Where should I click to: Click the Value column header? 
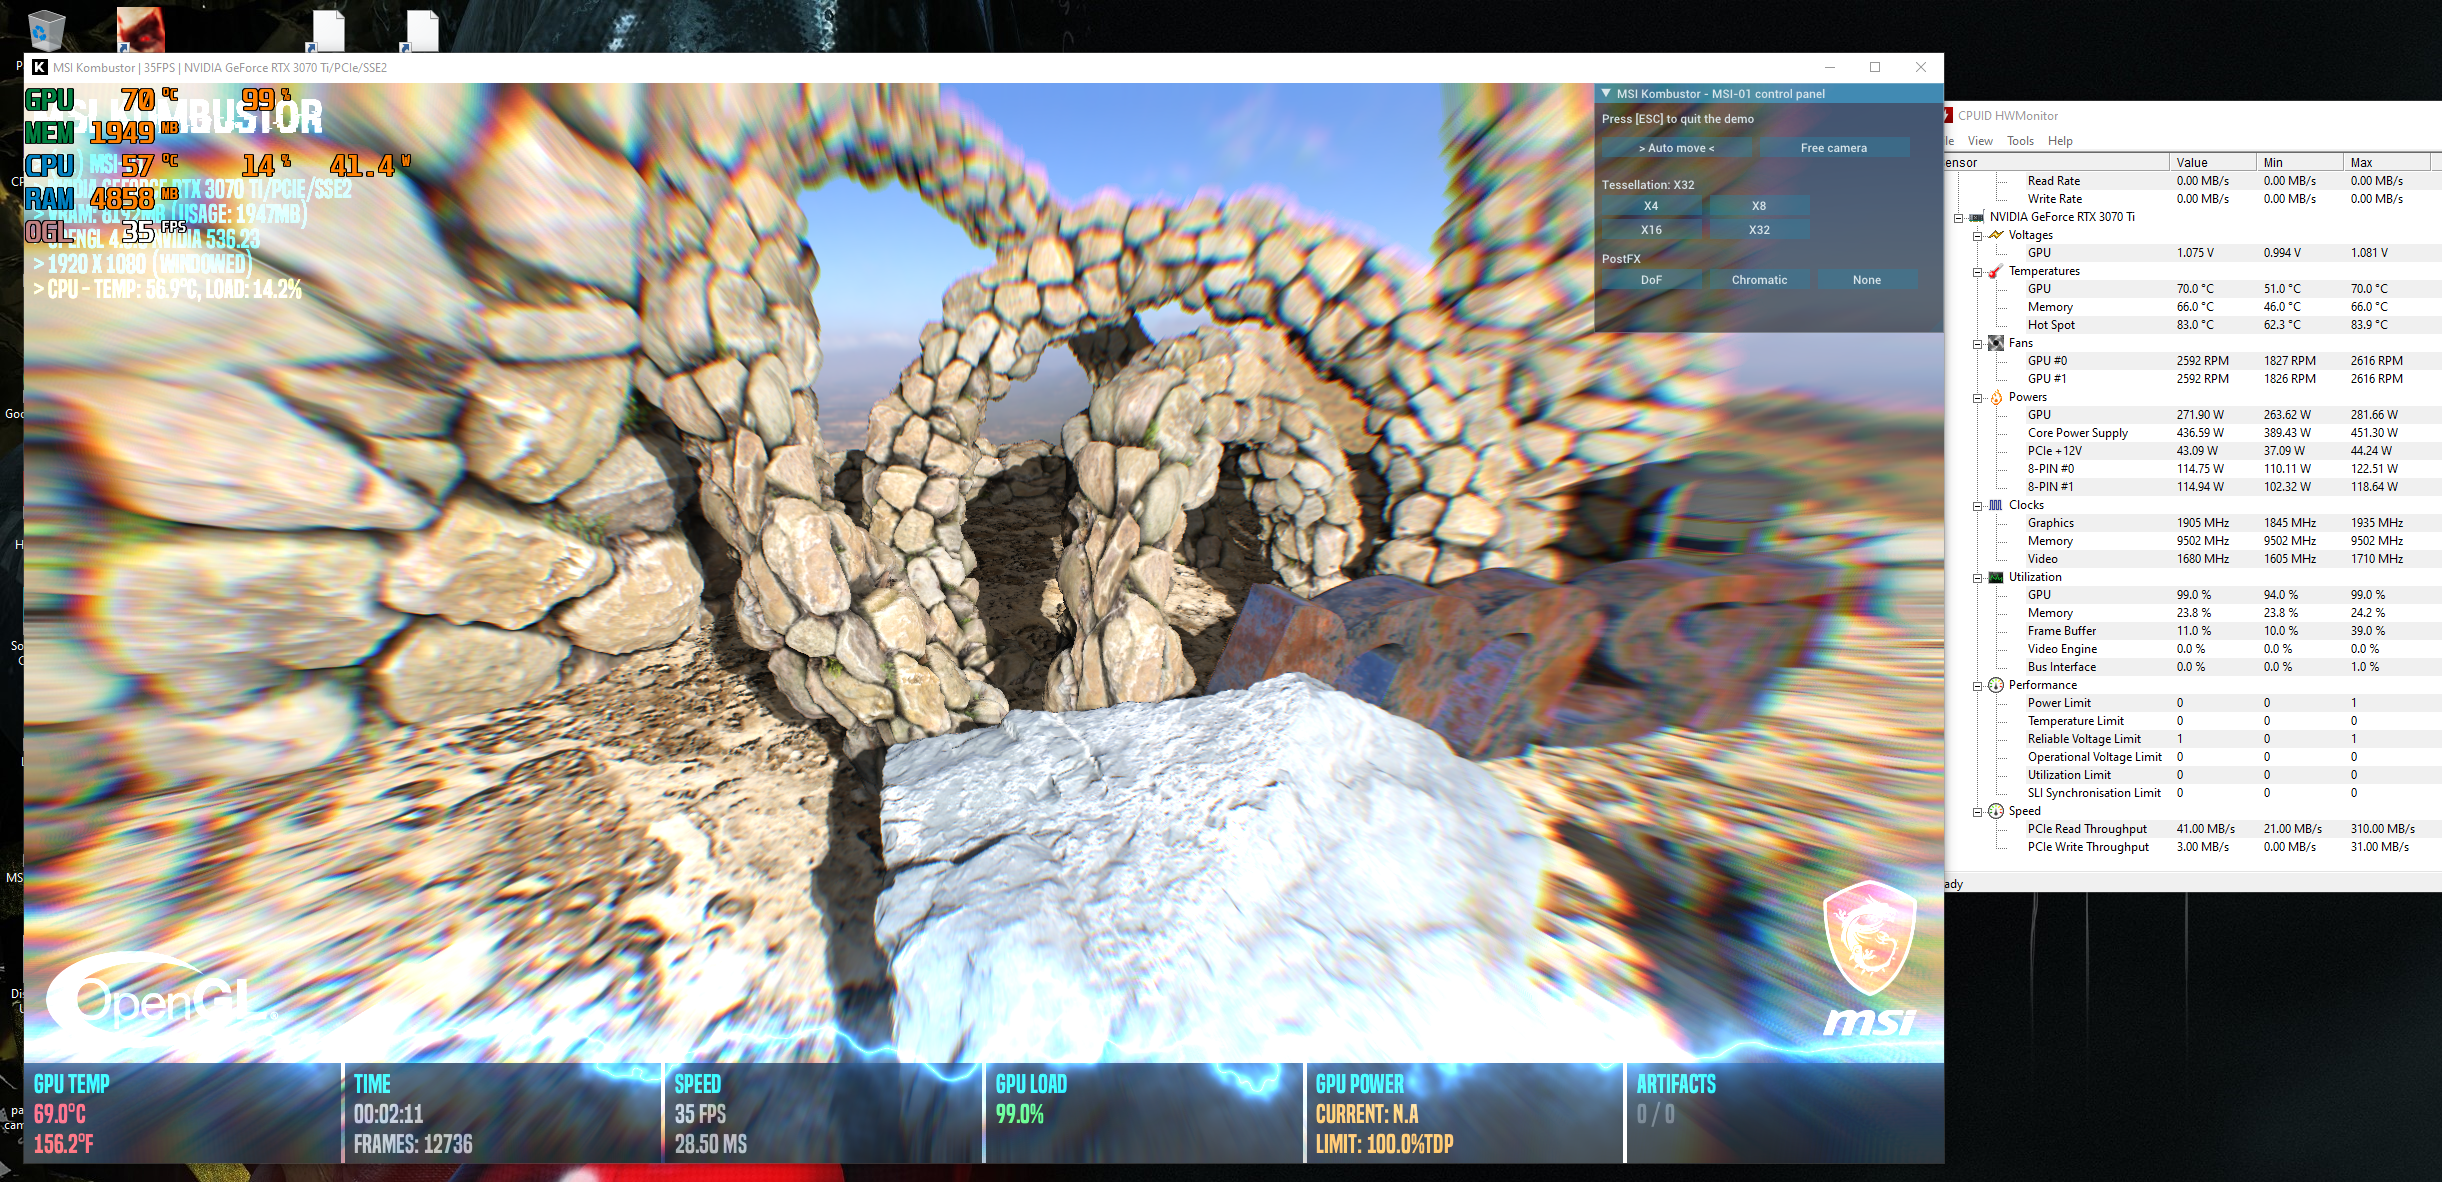point(2212,162)
